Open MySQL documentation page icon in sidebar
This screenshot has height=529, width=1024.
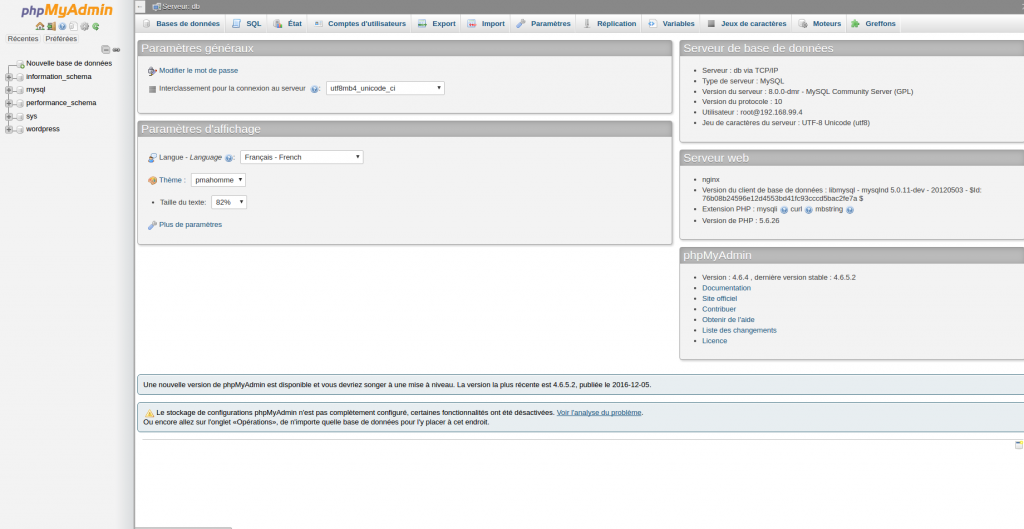tap(73, 27)
